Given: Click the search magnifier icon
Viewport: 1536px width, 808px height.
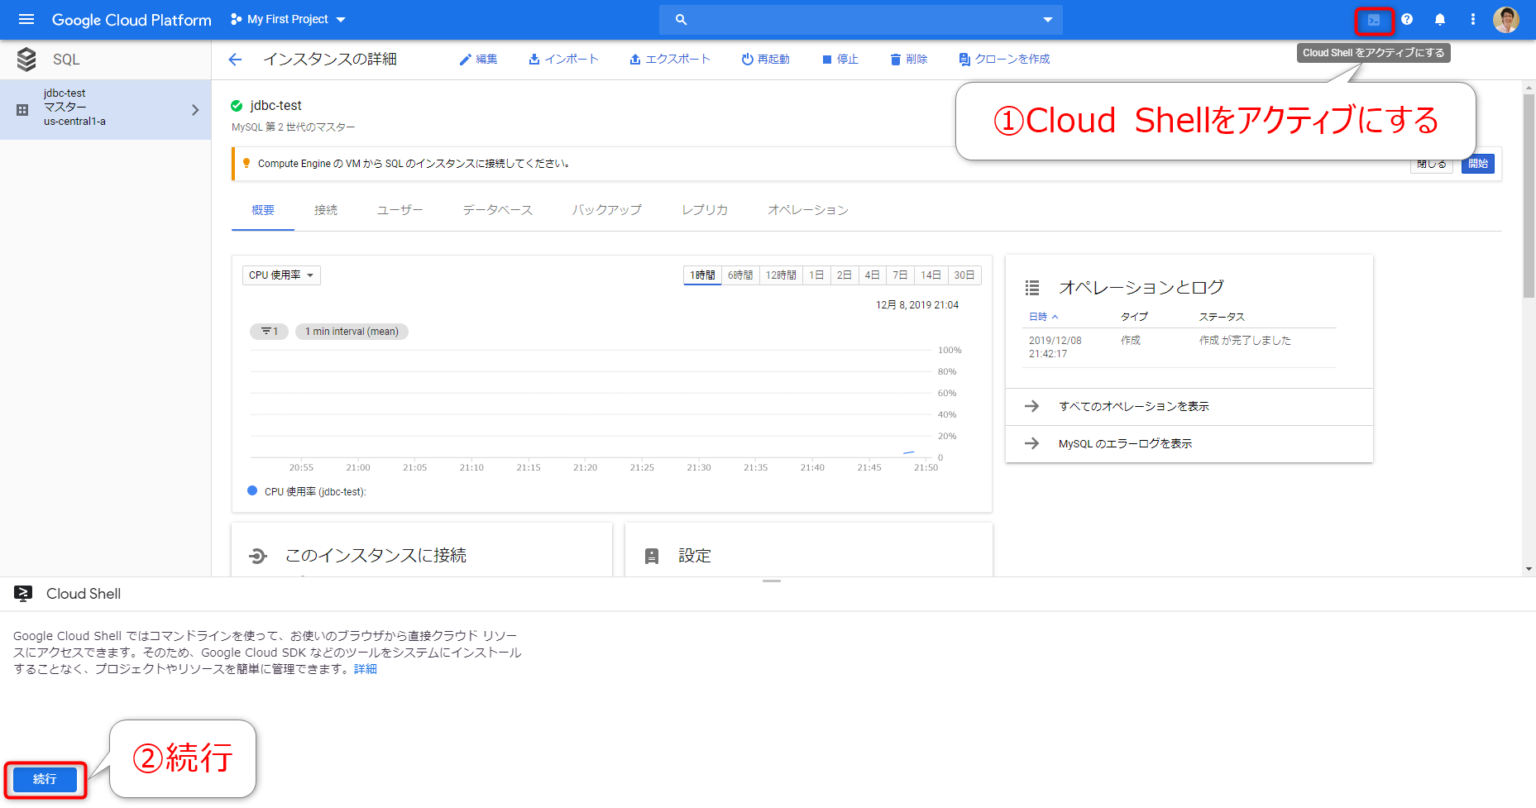Looking at the screenshot, I should tap(681, 19).
